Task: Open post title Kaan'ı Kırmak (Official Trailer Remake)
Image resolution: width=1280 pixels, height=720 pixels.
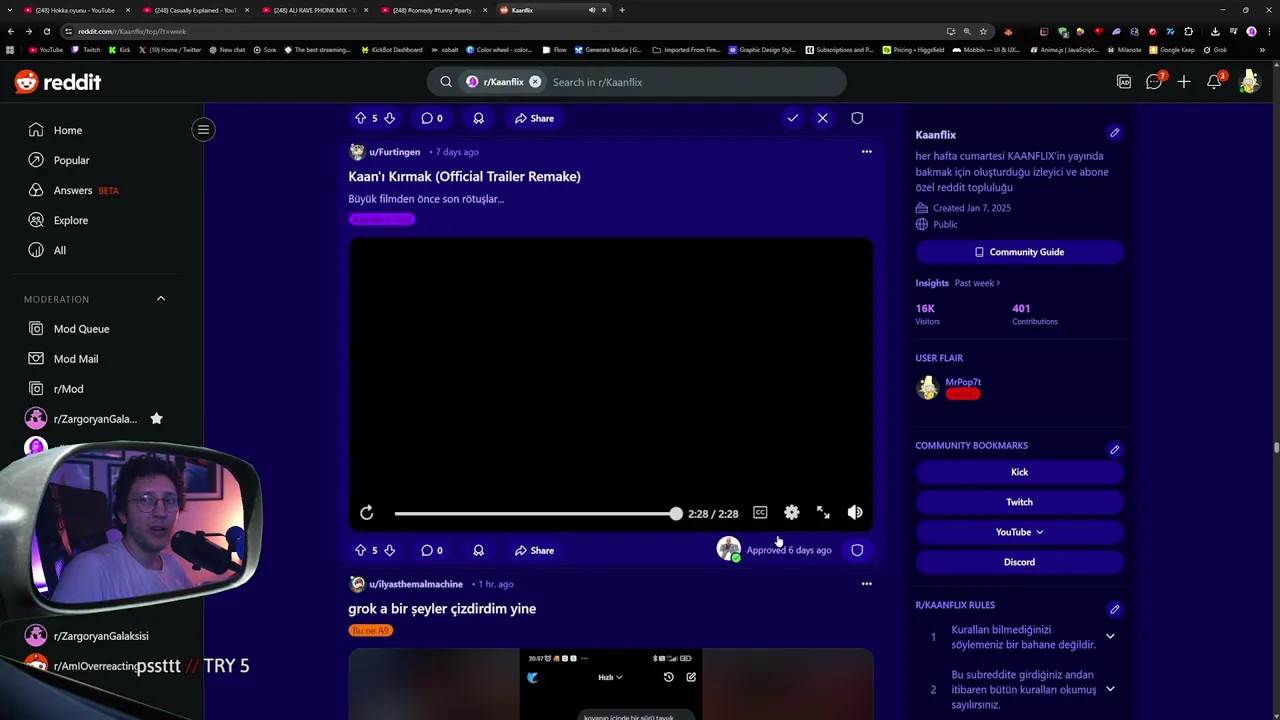Action: point(464,176)
